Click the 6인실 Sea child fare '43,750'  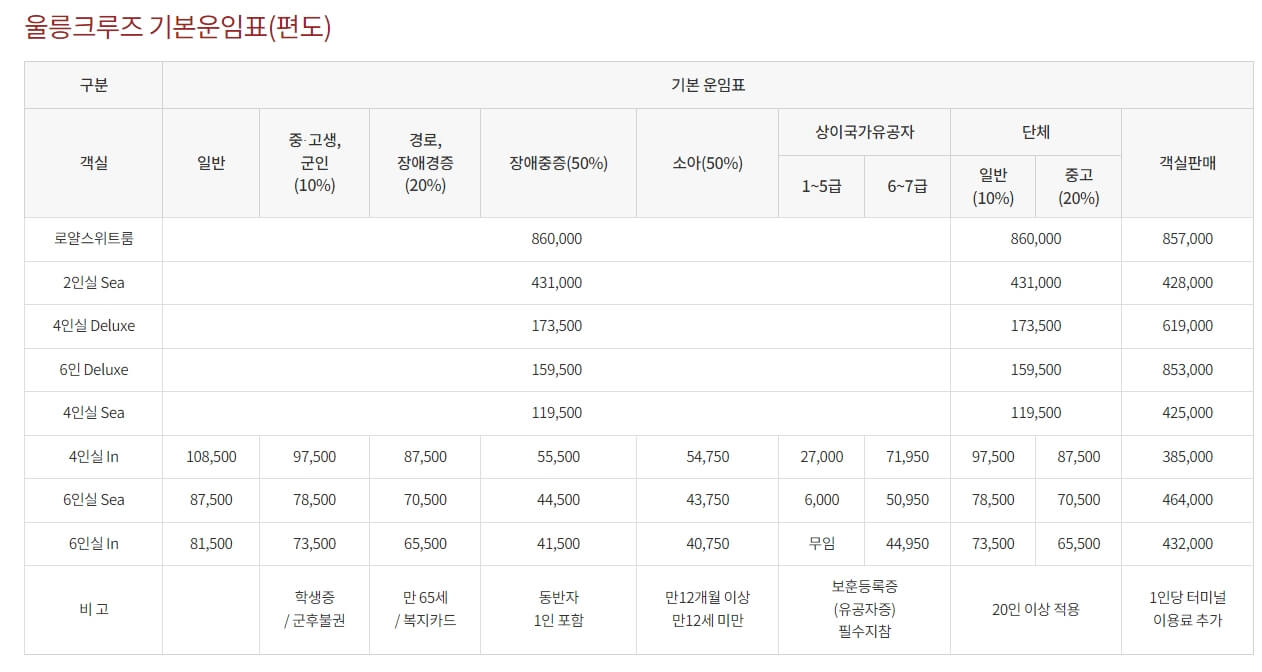pos(708,500)
